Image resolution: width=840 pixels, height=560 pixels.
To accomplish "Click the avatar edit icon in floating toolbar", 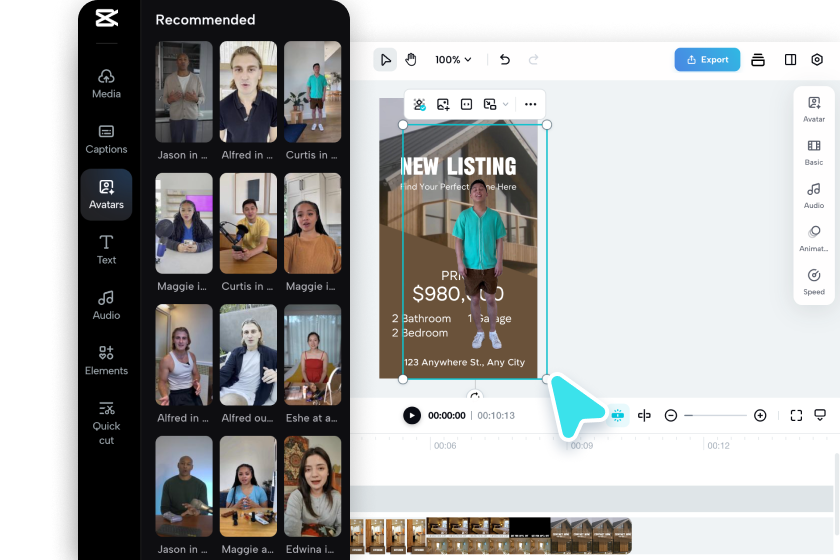I will [x=419, y=104].
